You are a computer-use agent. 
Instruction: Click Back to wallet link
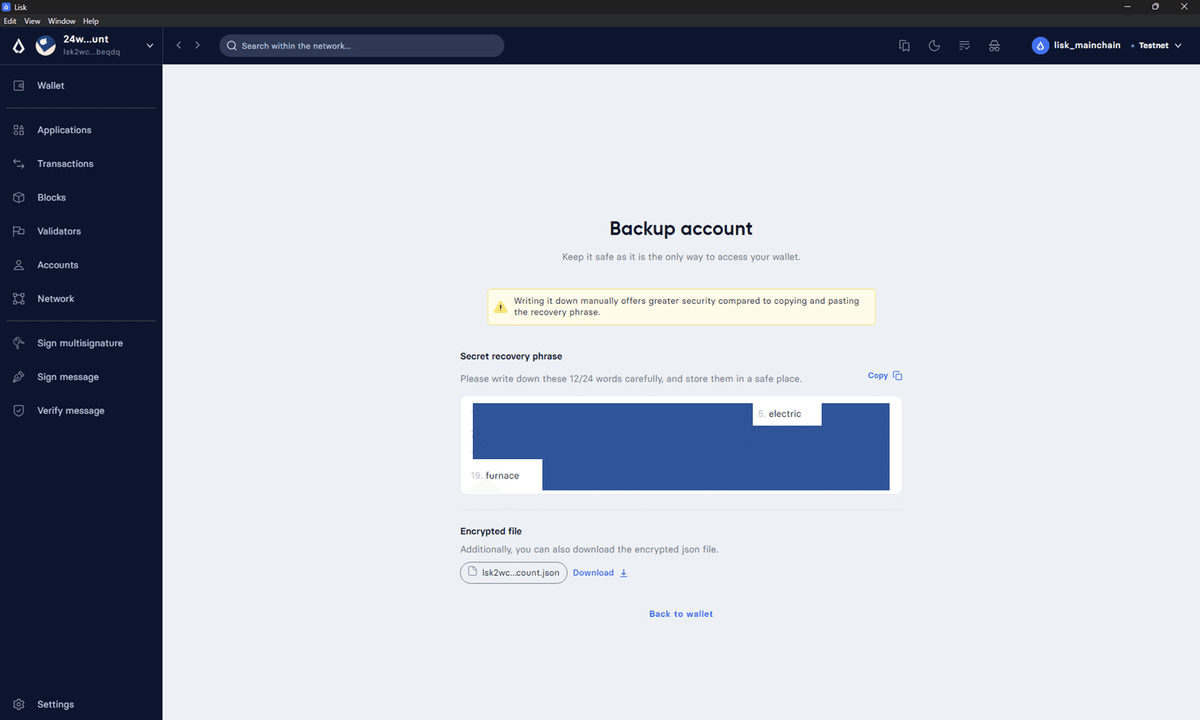click(681, 614)
